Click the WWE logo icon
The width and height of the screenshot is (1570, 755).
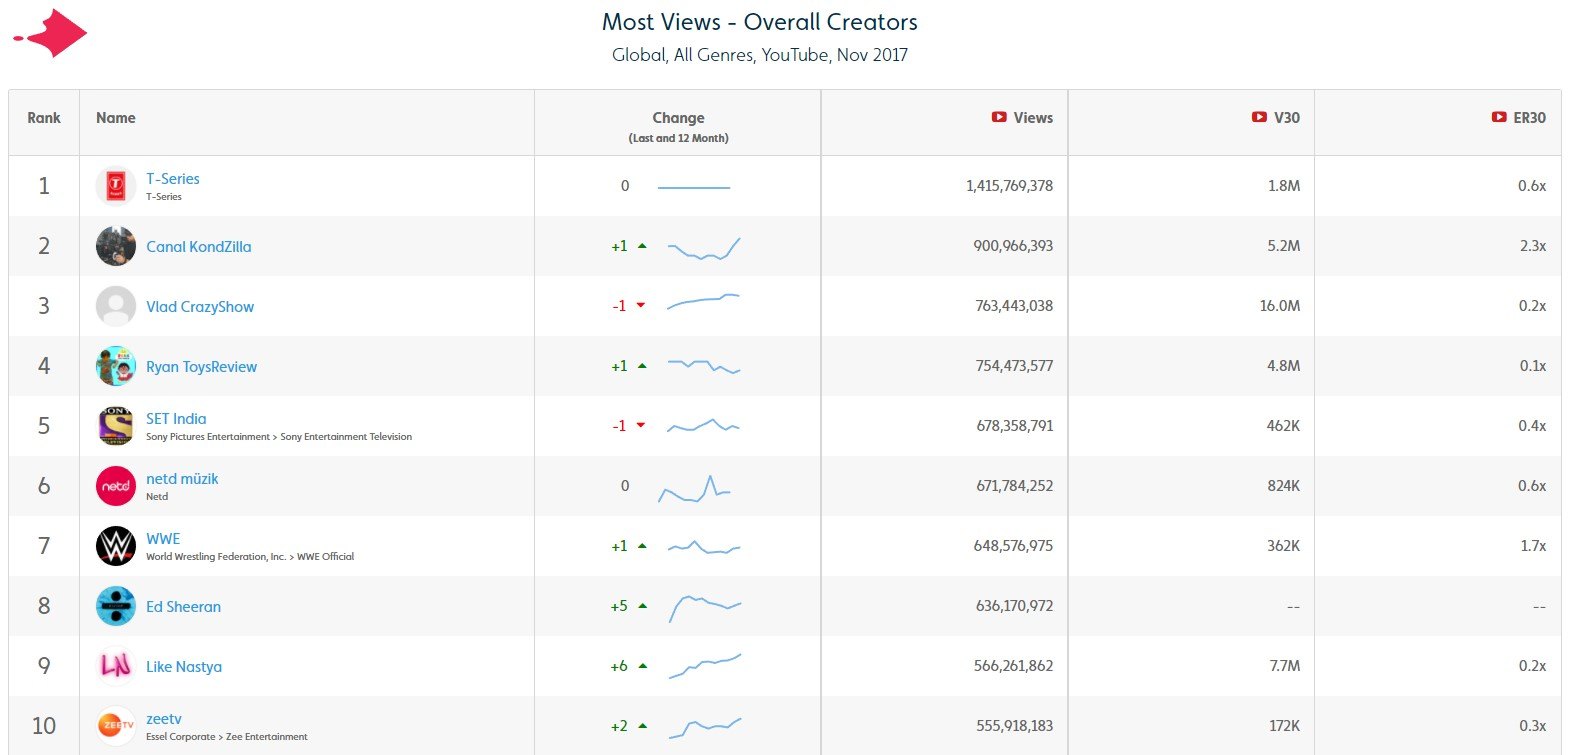point(116,546)
